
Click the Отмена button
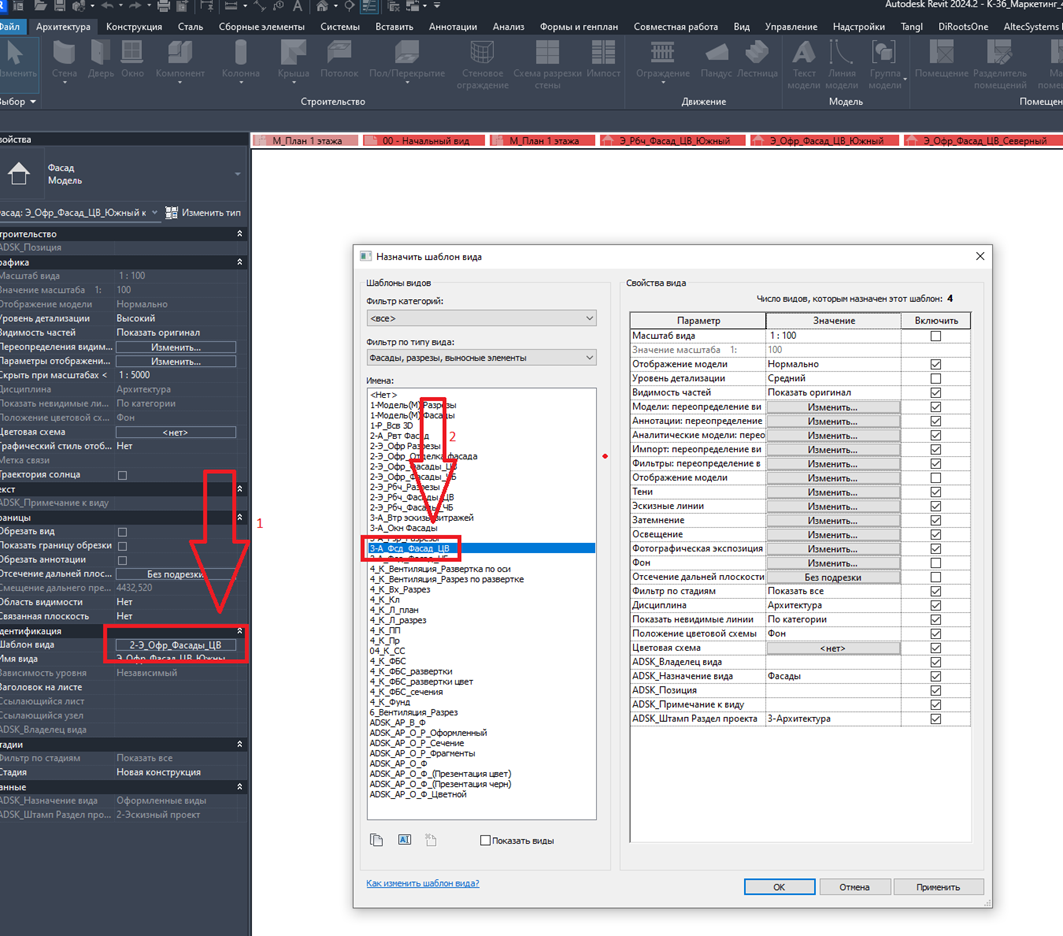(x=854, y=887)
